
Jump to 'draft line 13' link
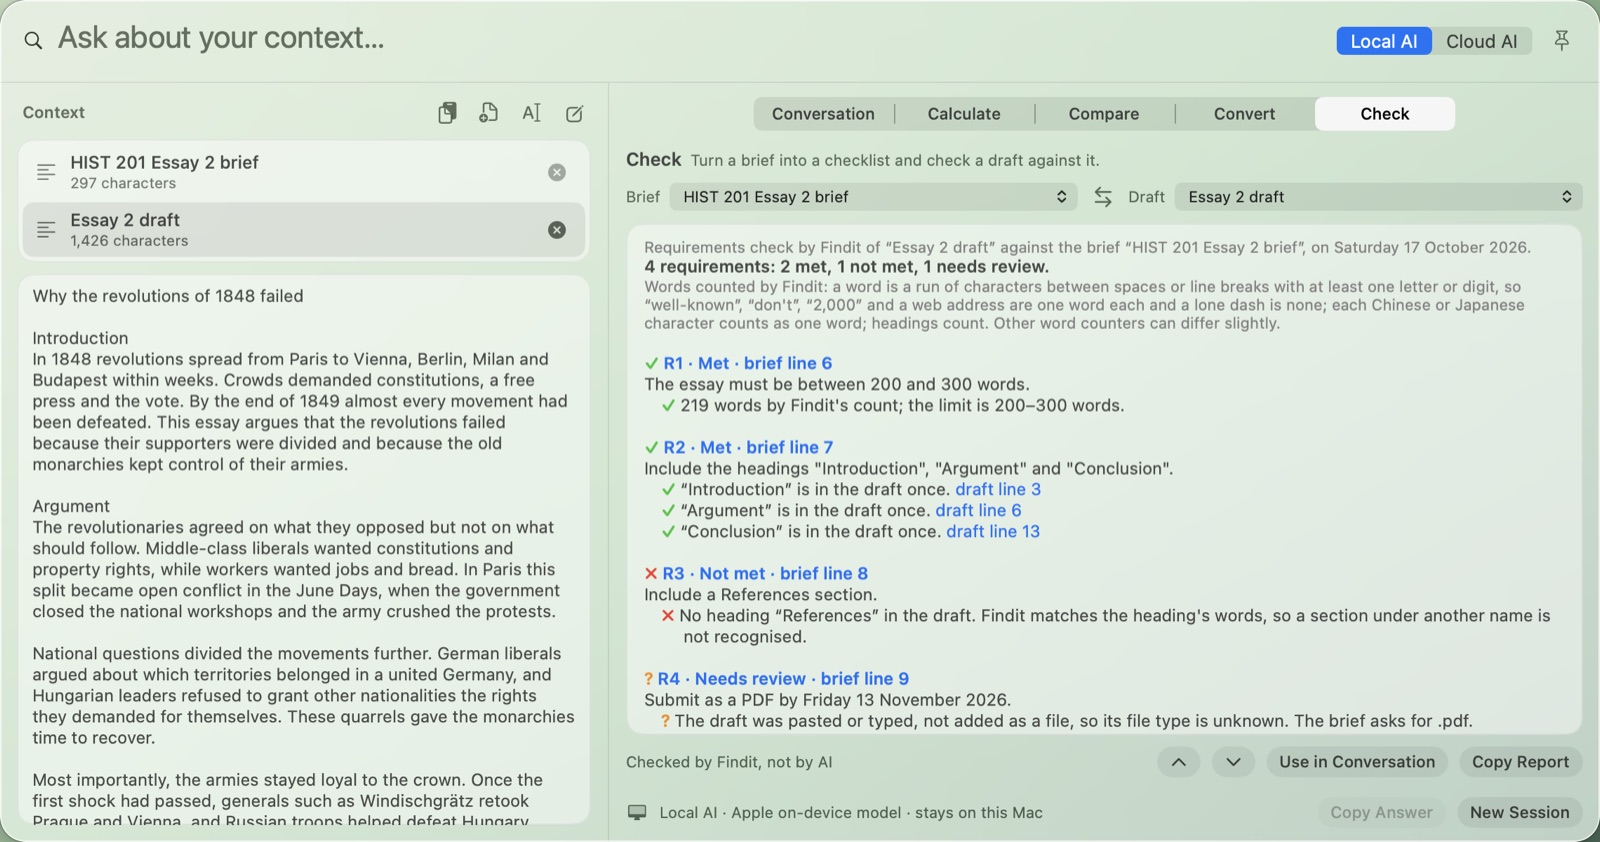993,531
